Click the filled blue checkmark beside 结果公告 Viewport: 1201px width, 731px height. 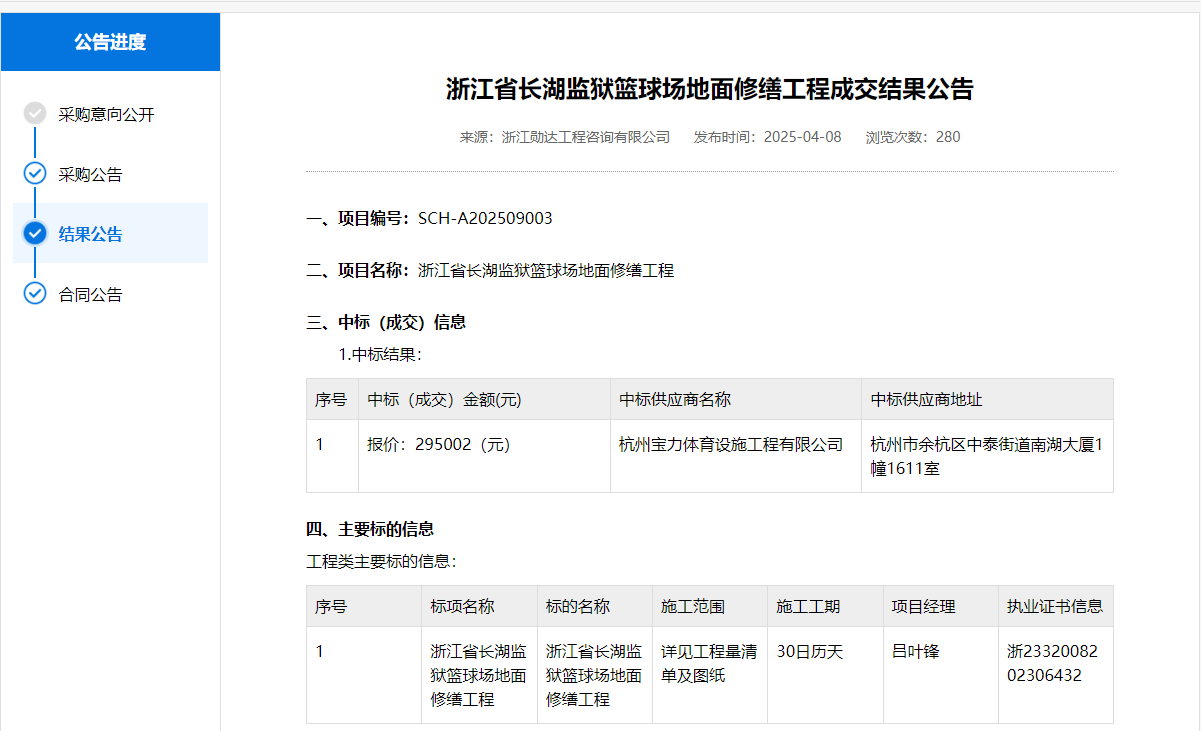point(35,234)
